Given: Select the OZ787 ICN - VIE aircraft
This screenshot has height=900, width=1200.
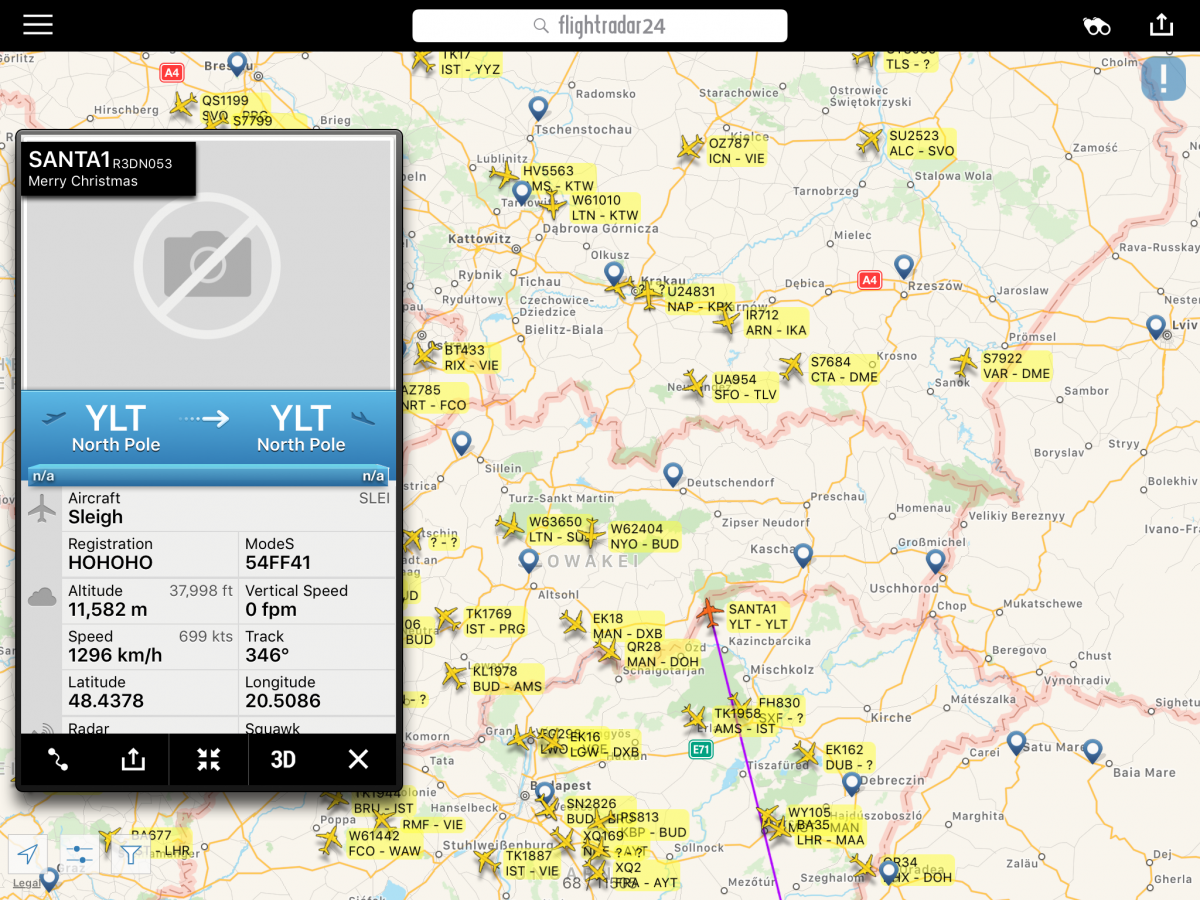Looking at the screenshot, I should (x=690, y=149).
